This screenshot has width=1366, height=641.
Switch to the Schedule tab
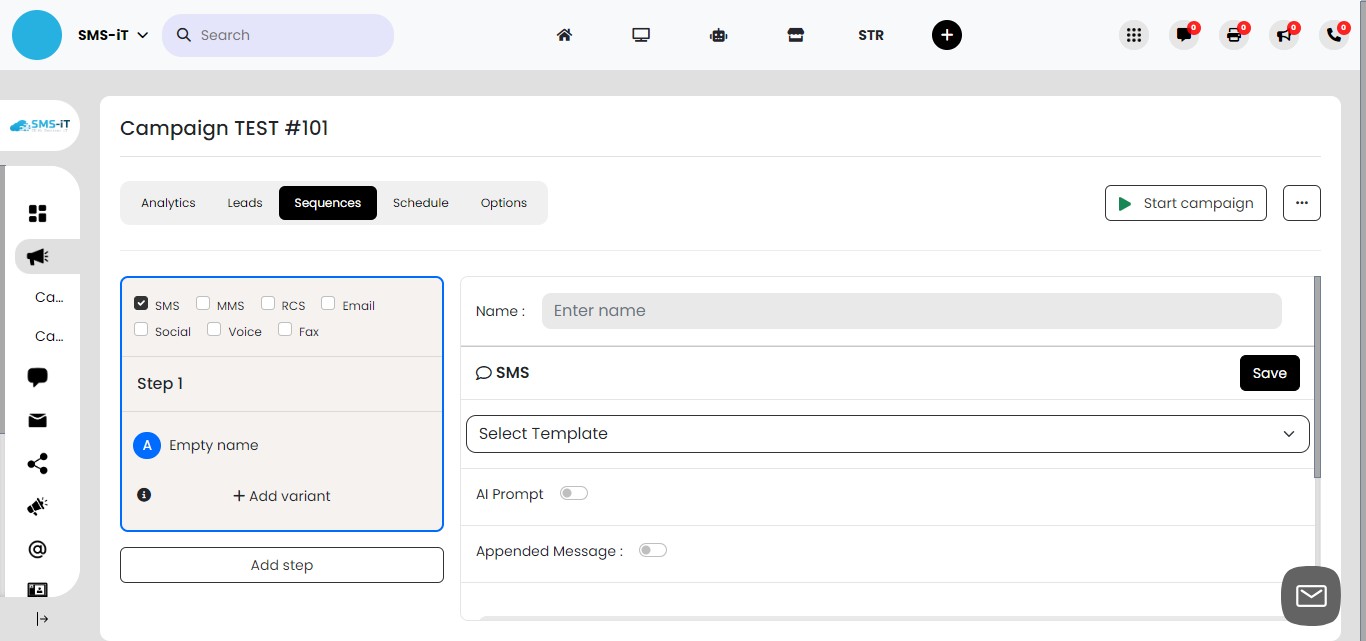pyautogui.click(x=420, y=203)
